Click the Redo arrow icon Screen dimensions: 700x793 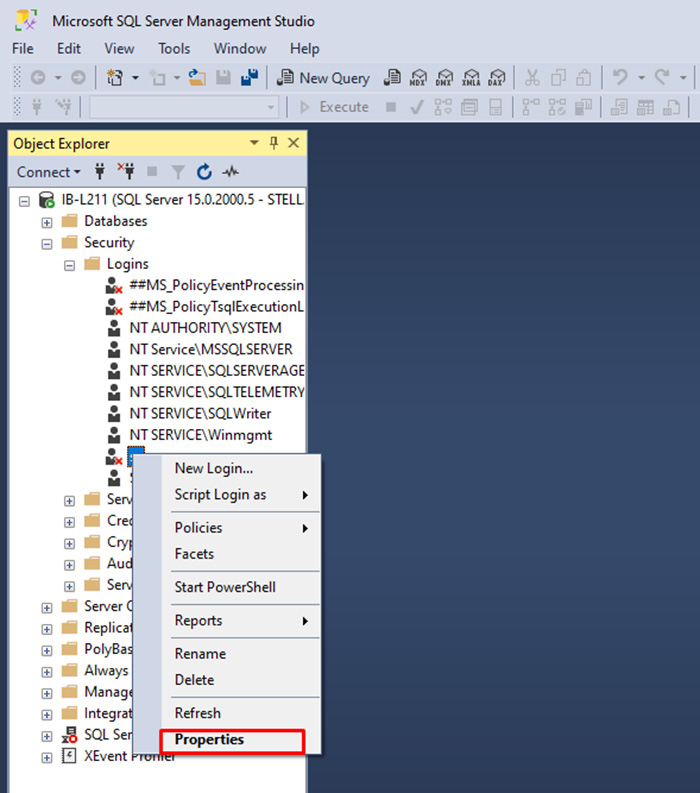[662, 78]
